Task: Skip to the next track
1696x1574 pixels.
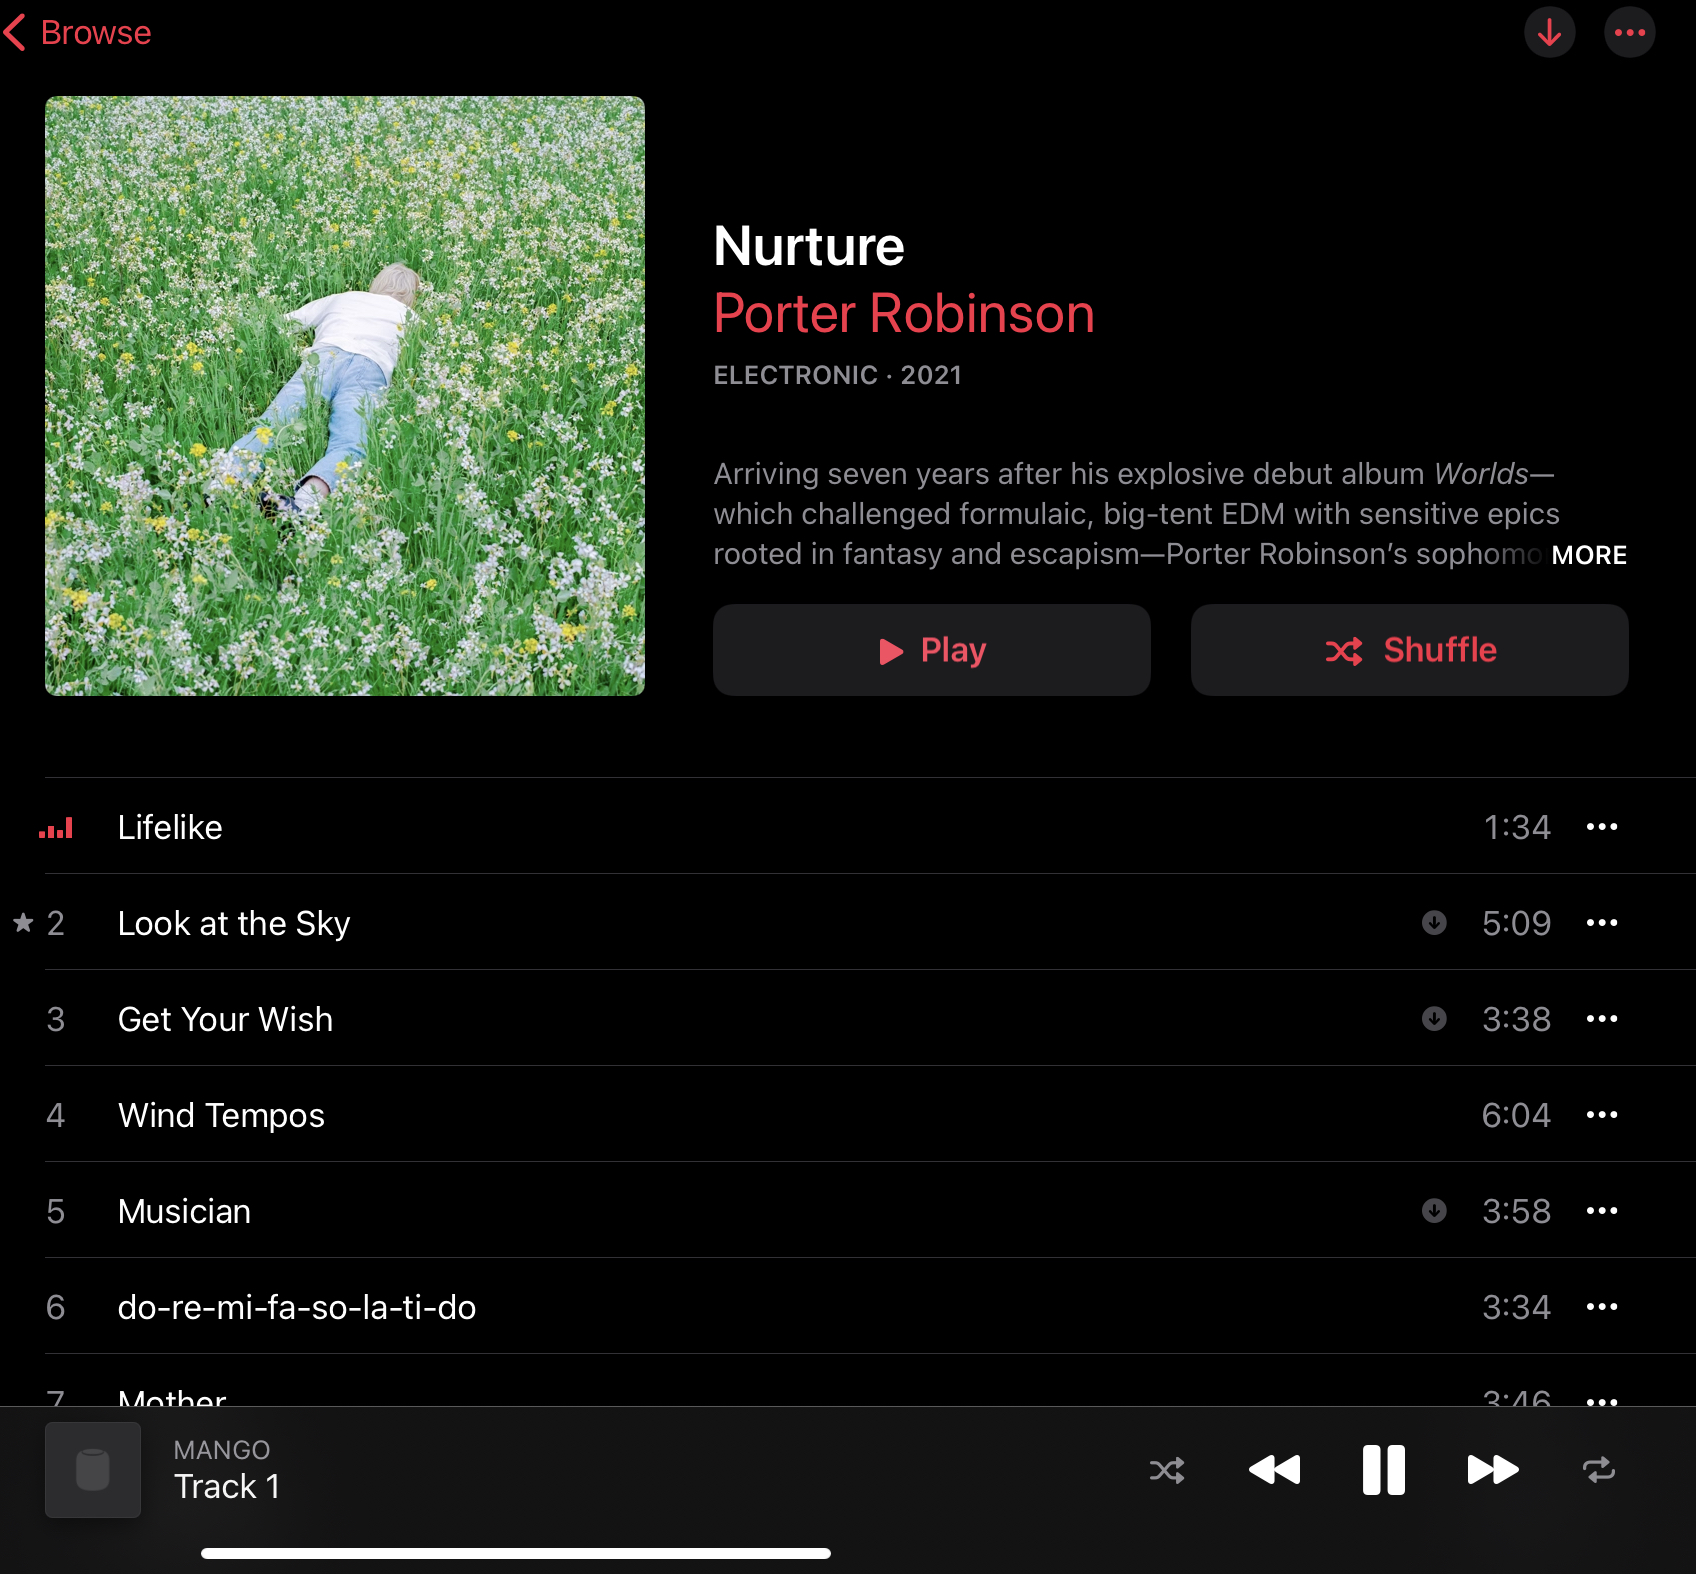Action: [1491, 1470]
